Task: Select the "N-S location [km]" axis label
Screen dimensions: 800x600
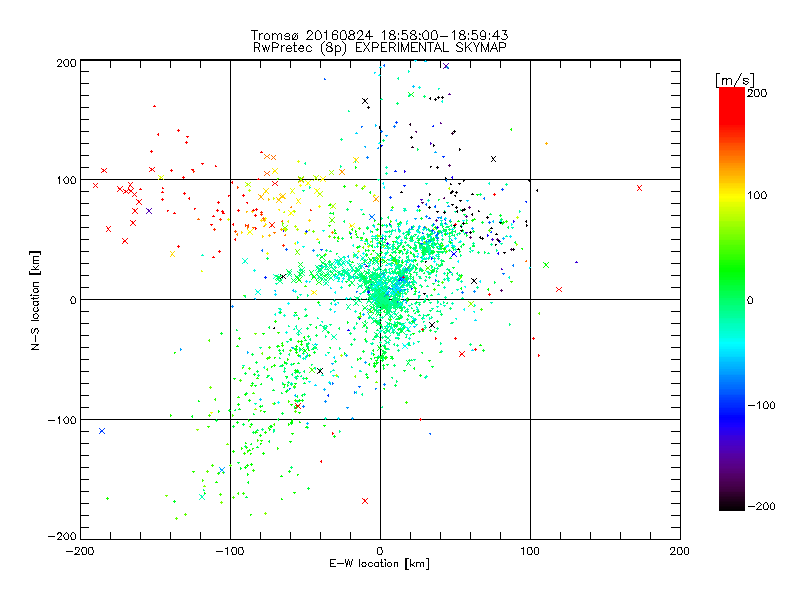Action: tap(35, 300)
